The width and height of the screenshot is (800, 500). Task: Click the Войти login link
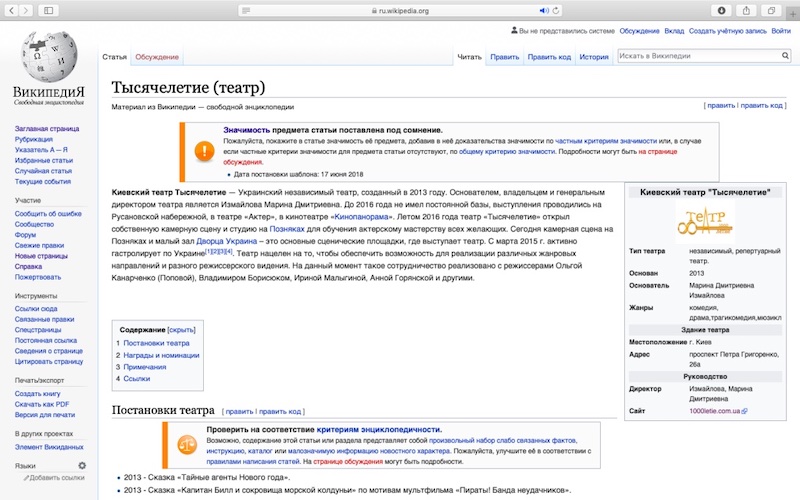(x=781, y=31)
